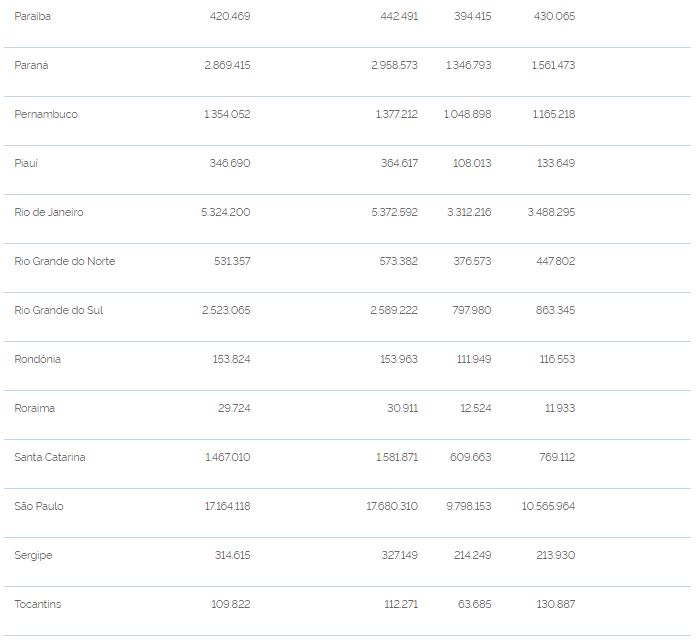Image resolution: width=696 pixels, height=643 pixels.
Task: Select the Pernambuco row label
Action: point(46,114)
